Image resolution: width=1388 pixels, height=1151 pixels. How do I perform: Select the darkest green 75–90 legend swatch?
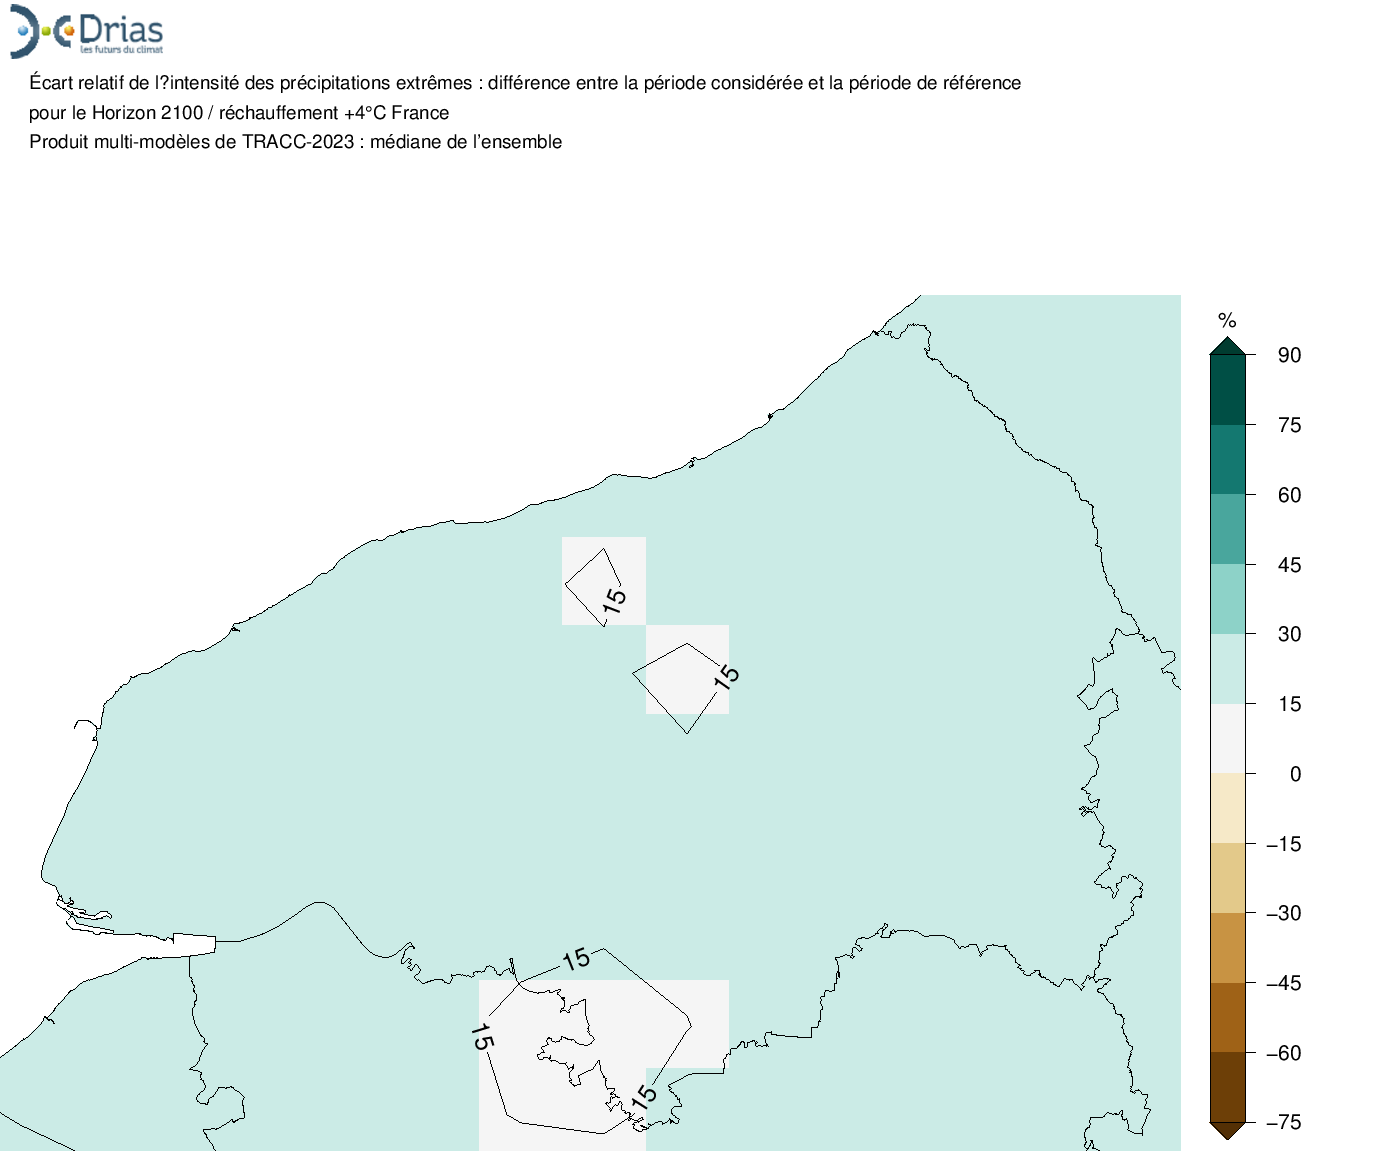[x=1227, y=390]
